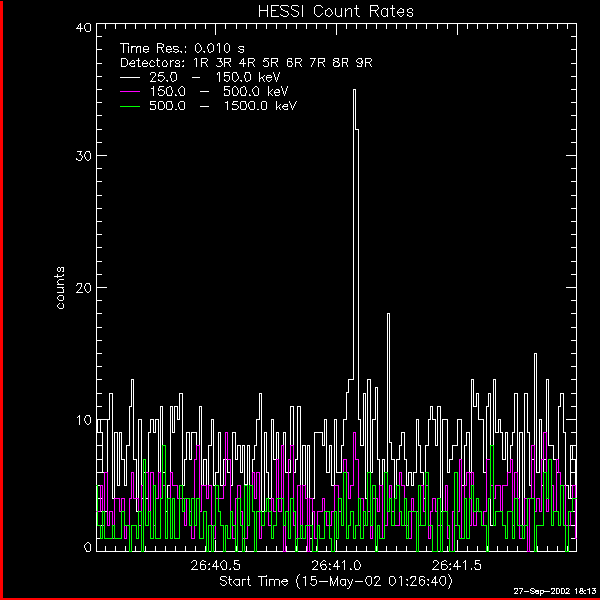Click y-axis tick label 0

pos(88,547)
